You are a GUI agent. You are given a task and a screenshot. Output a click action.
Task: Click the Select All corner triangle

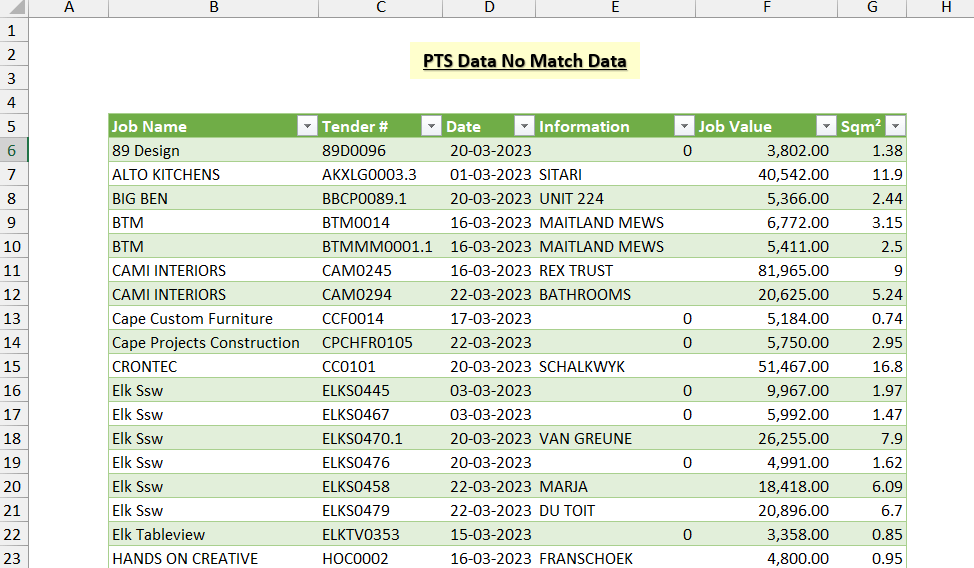[15, 7]
